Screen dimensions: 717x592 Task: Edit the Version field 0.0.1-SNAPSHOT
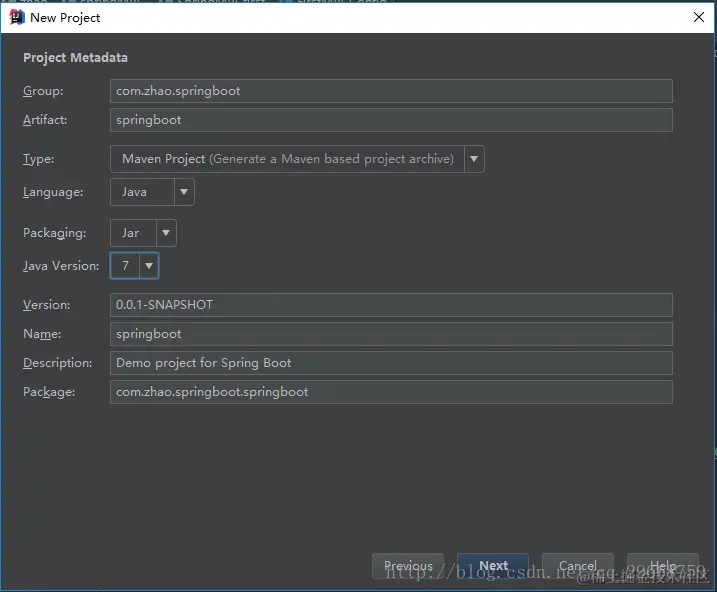tap(391, 305)
